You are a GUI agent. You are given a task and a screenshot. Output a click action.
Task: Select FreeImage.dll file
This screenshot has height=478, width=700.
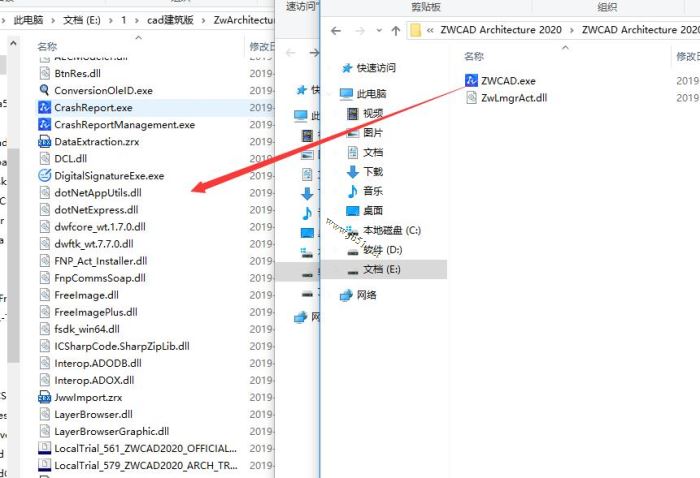(x=87, y=295)
